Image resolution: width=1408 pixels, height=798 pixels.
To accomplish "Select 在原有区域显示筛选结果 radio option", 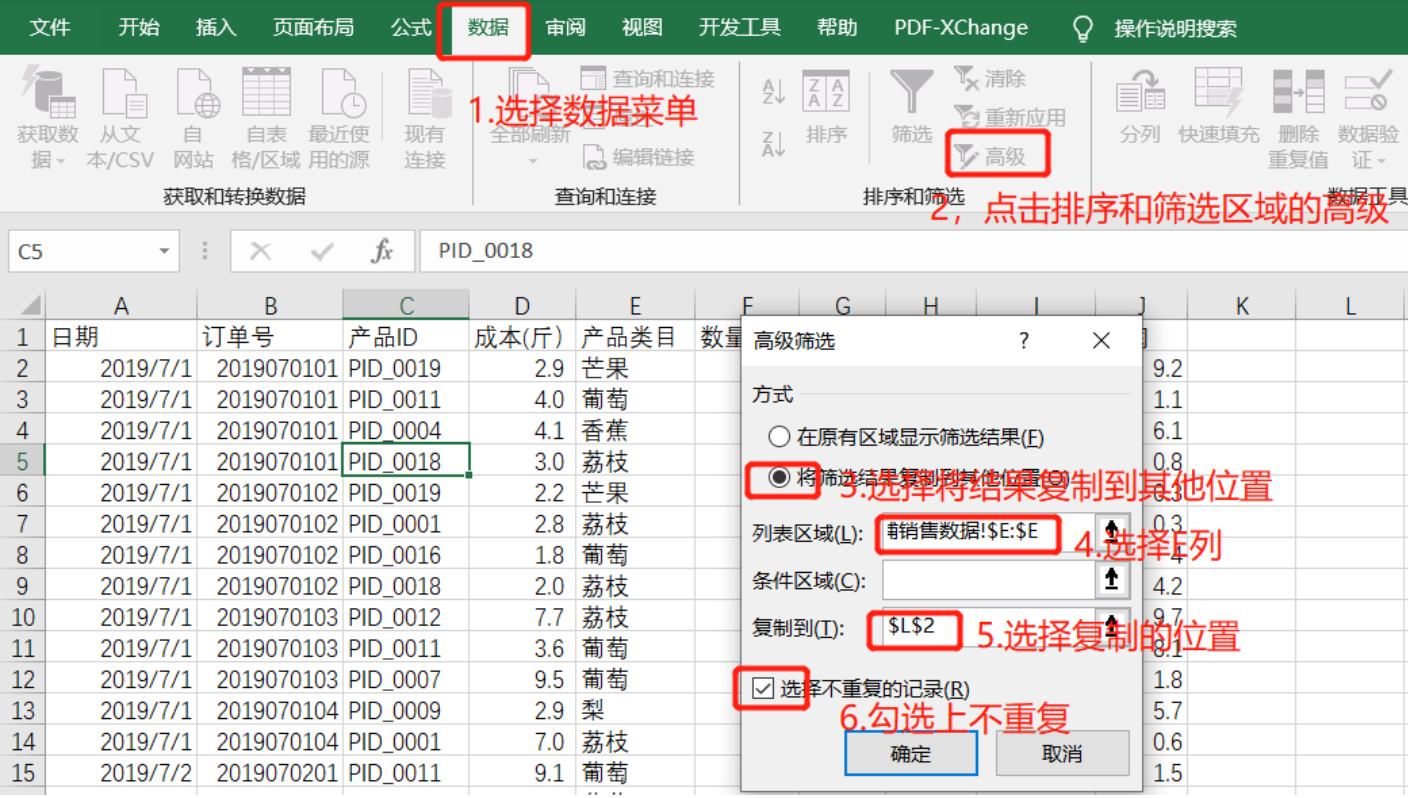I will [x=779, y=437].
